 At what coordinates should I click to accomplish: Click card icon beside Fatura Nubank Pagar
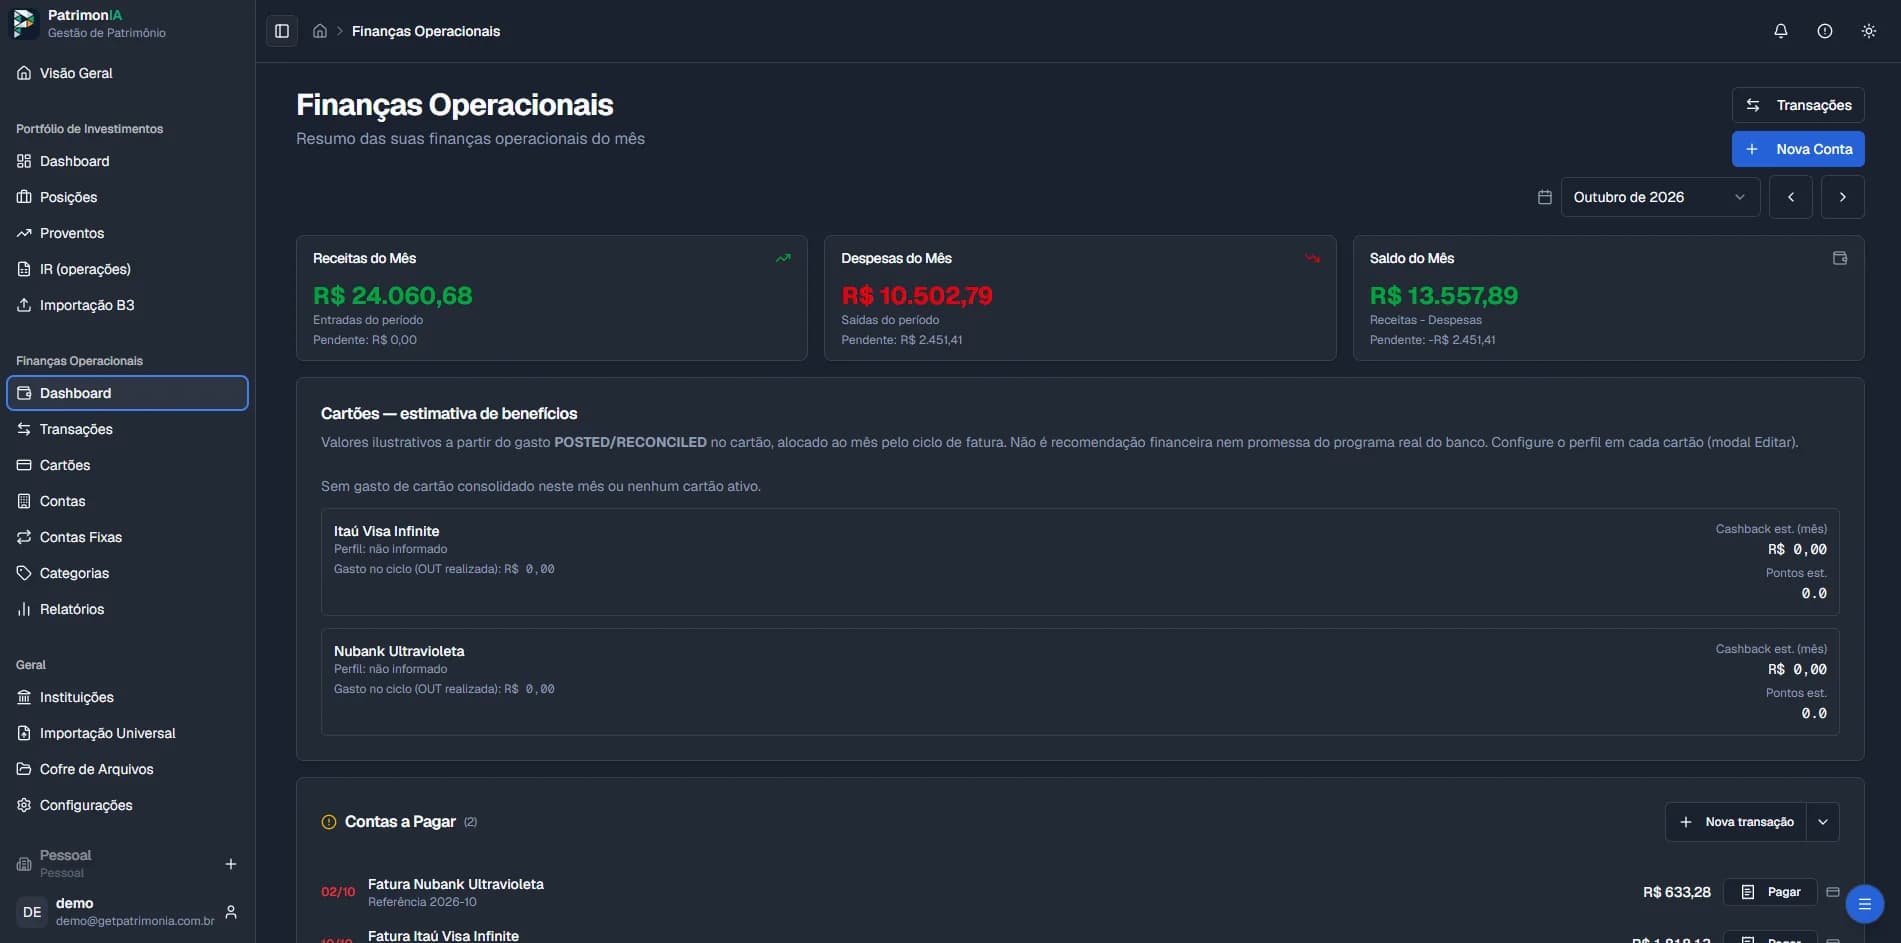click(1833, 892)
